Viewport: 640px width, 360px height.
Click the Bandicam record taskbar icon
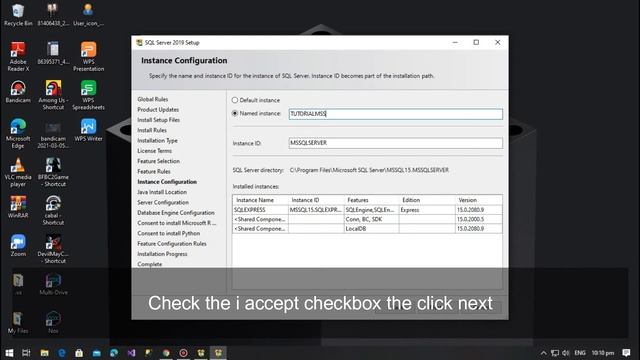click(183, 353)
